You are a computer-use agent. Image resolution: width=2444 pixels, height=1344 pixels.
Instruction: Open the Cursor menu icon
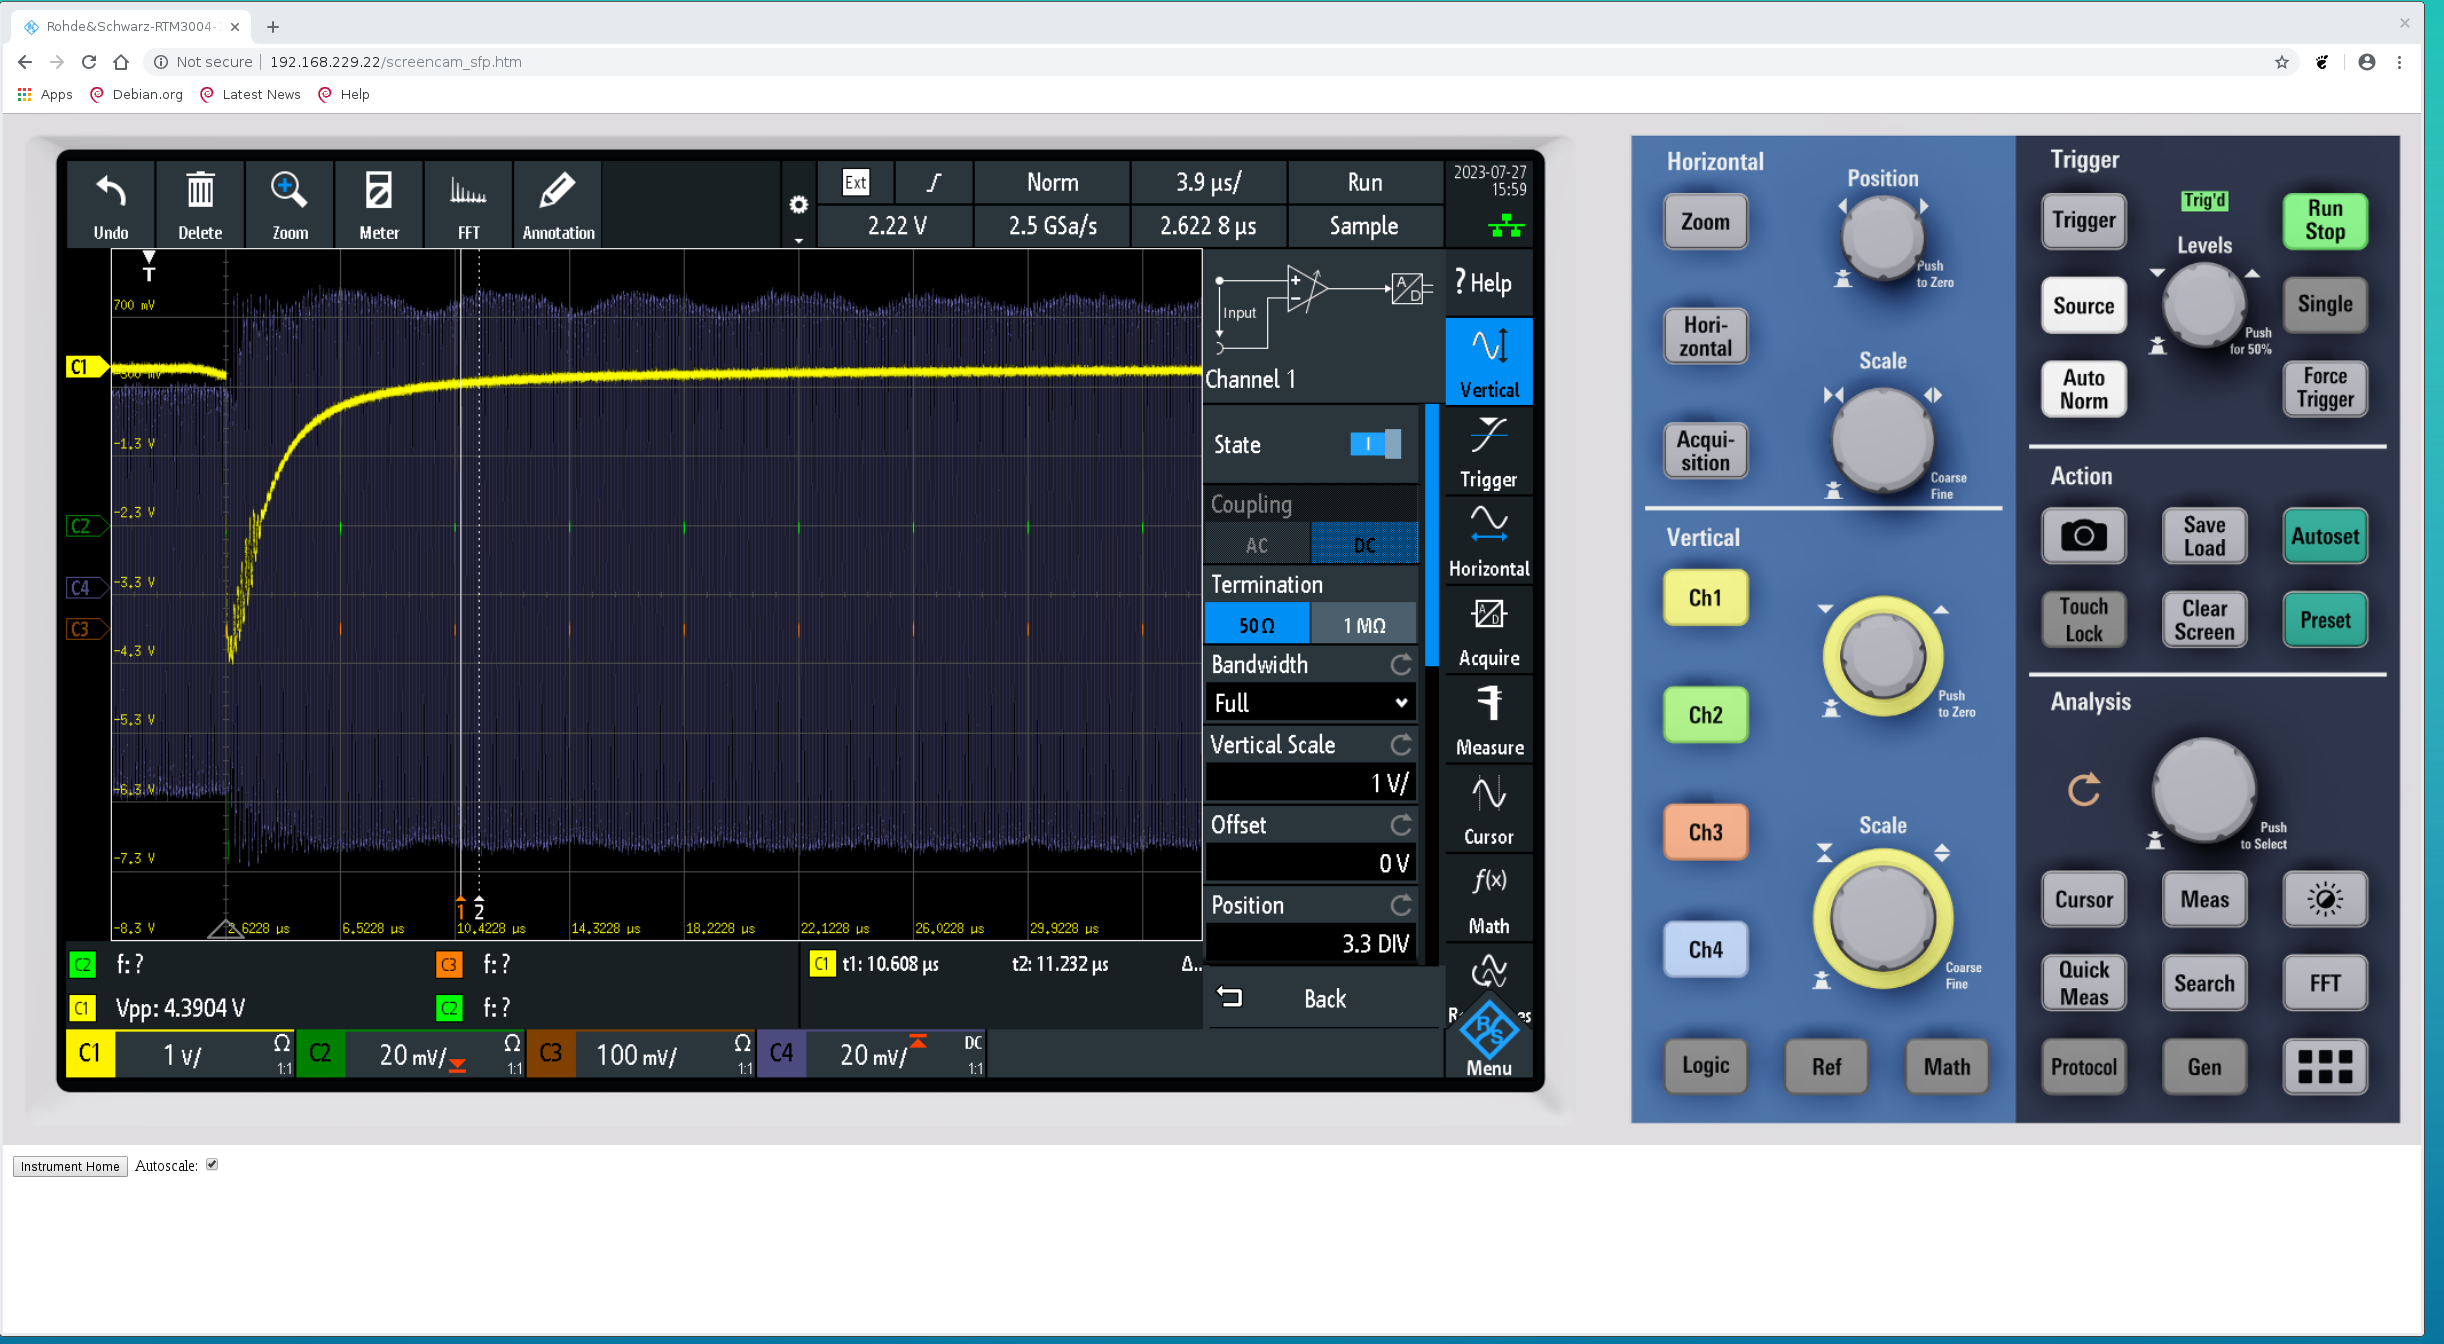[x=1488, y=810]
